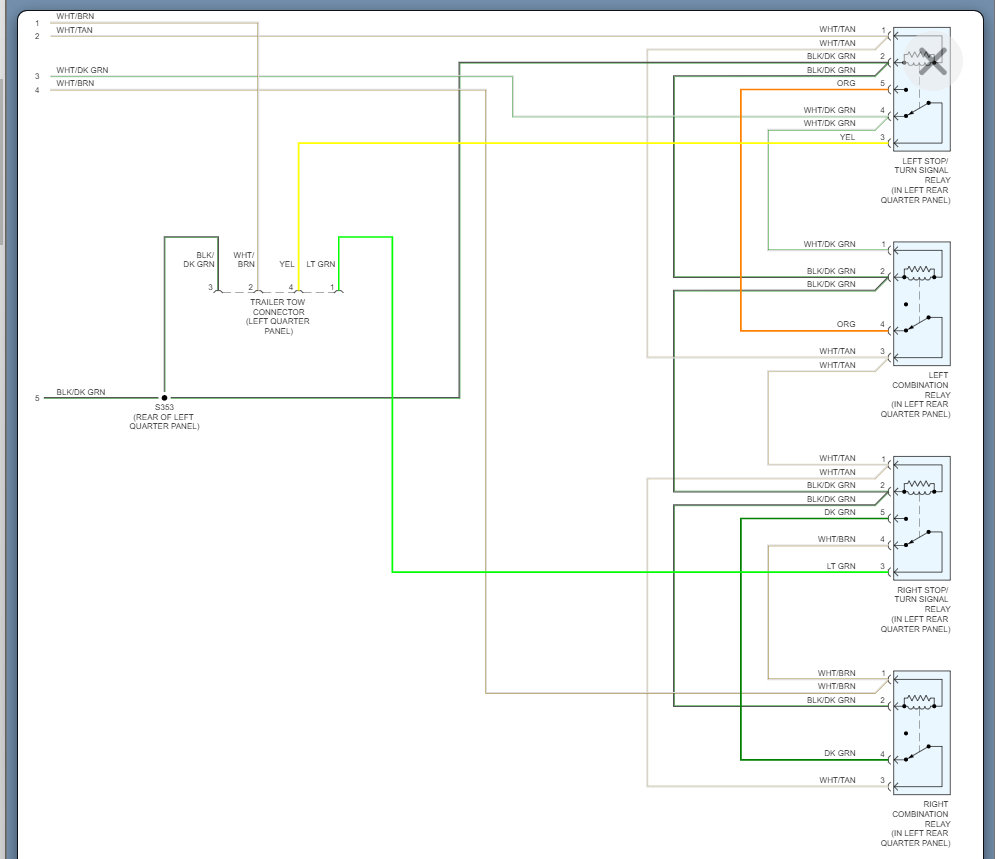Select the RIGHT COMBINATION RELAY caption

pos(915,823)
